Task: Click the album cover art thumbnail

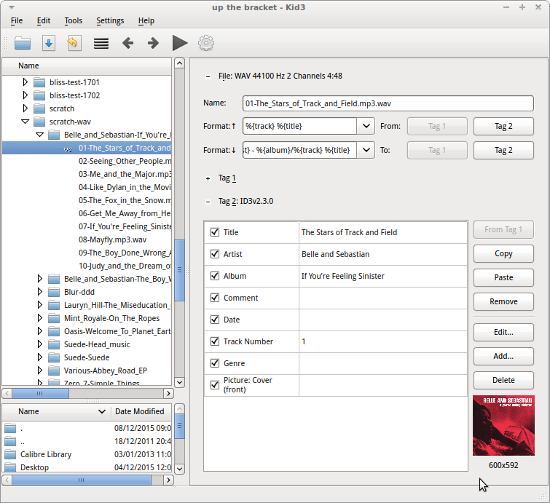Action: tap(504, 425)
